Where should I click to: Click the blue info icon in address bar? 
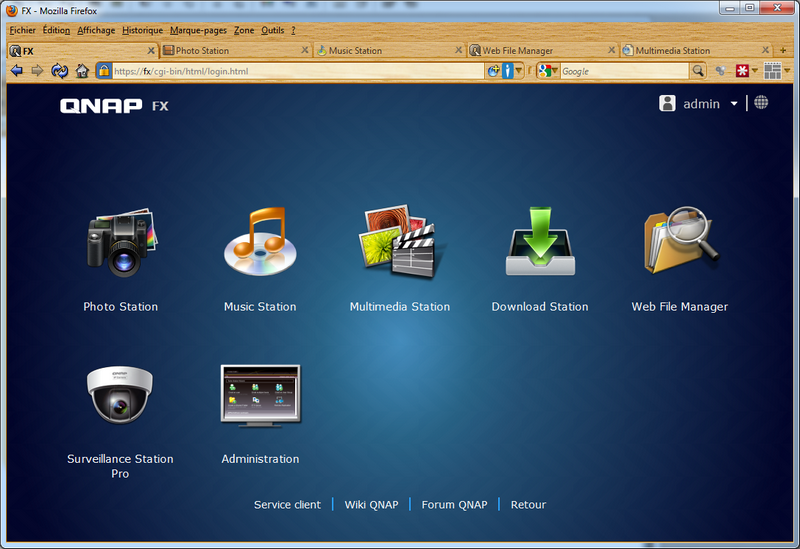pyautogui.click(x=507, y=71)
